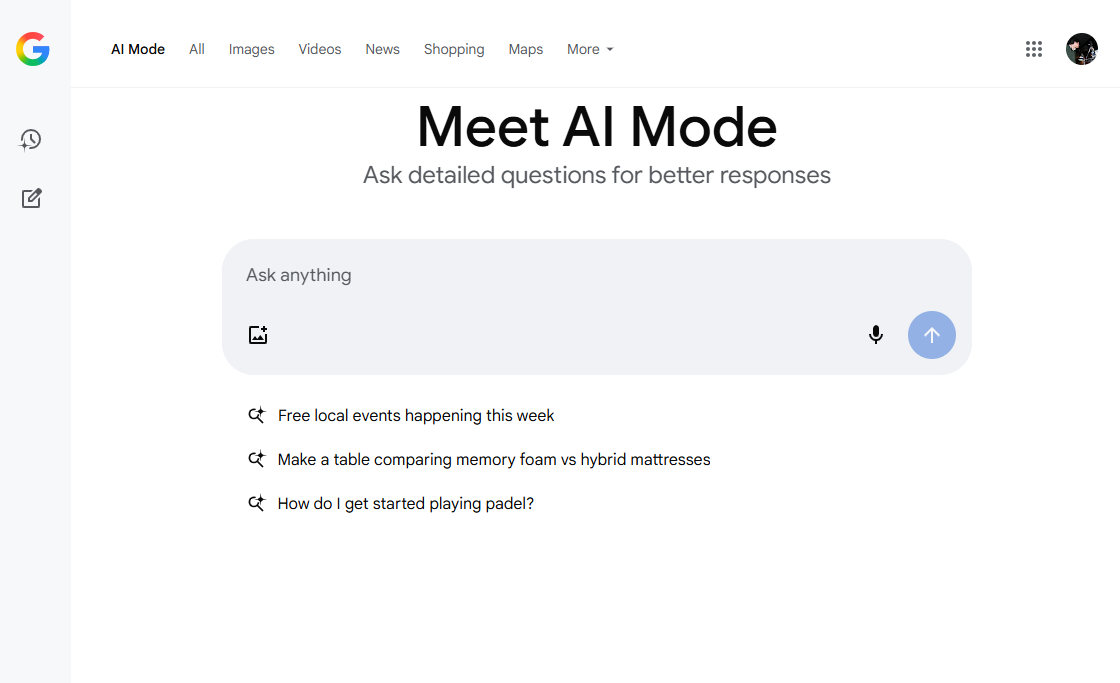Click the Google logo icon
This screenshot has height=683, width=1120.
pos(33,49)
